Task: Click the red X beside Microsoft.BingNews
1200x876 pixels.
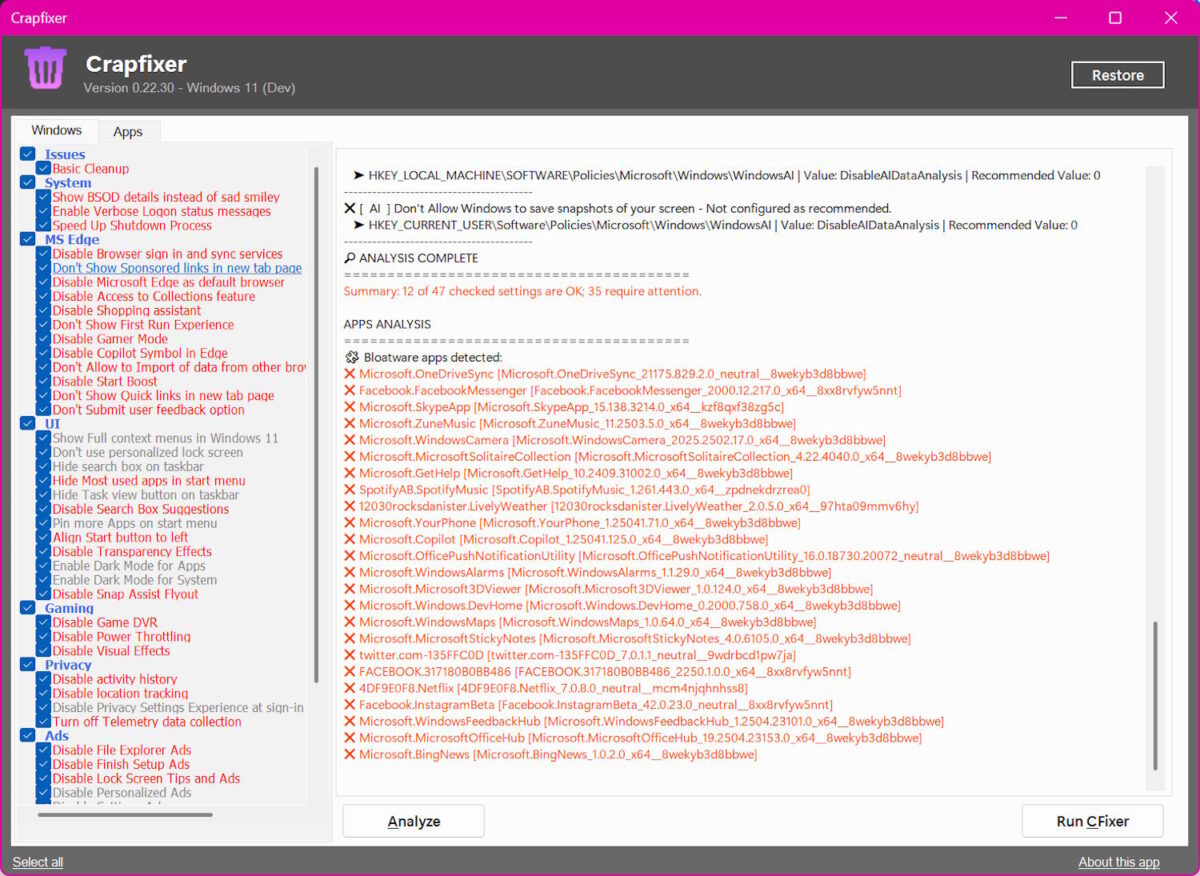Action: pos(352,754)
